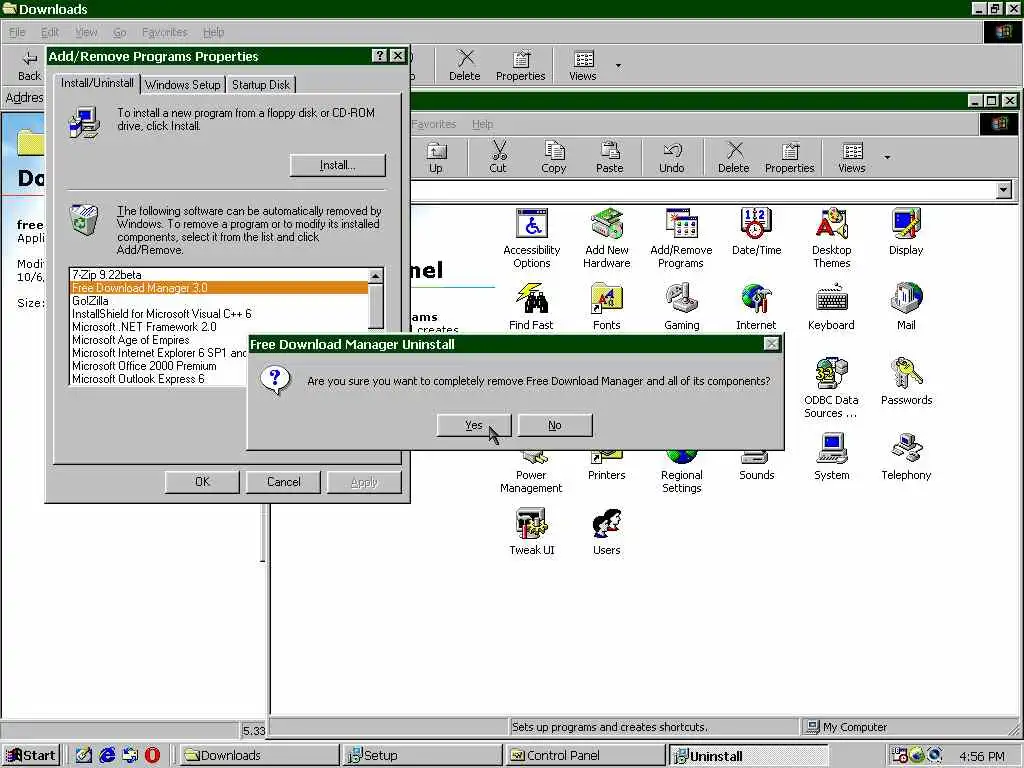Screen dimensions: 1024x768
Task: Click Paste in Control Panel toolbar
Action: click(x=609, y=157)
